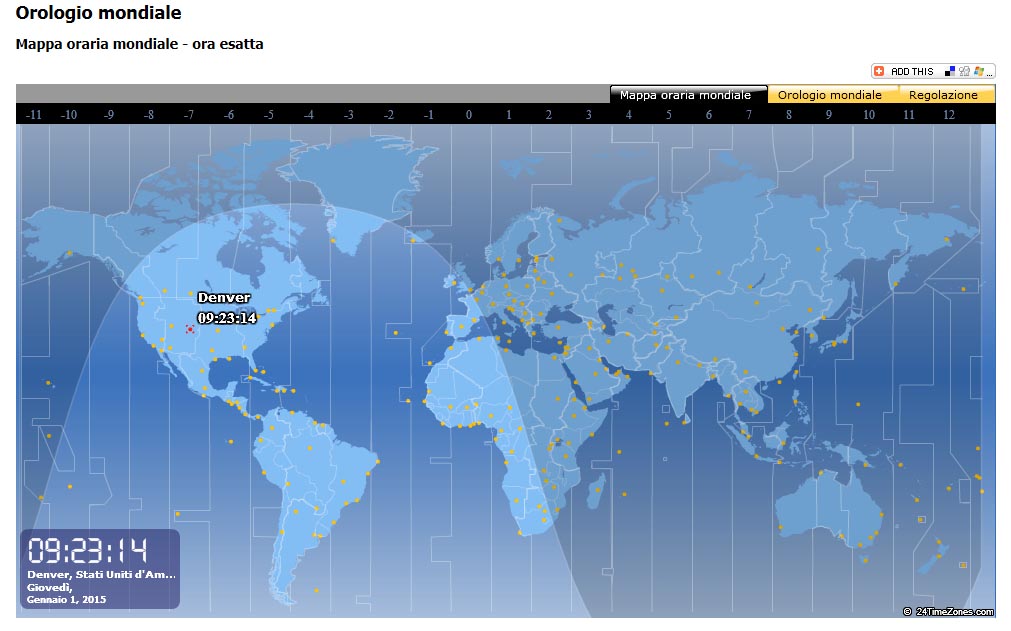
Task: Open the Orologio mondiale tab
Action: click(x=830, y=95)
